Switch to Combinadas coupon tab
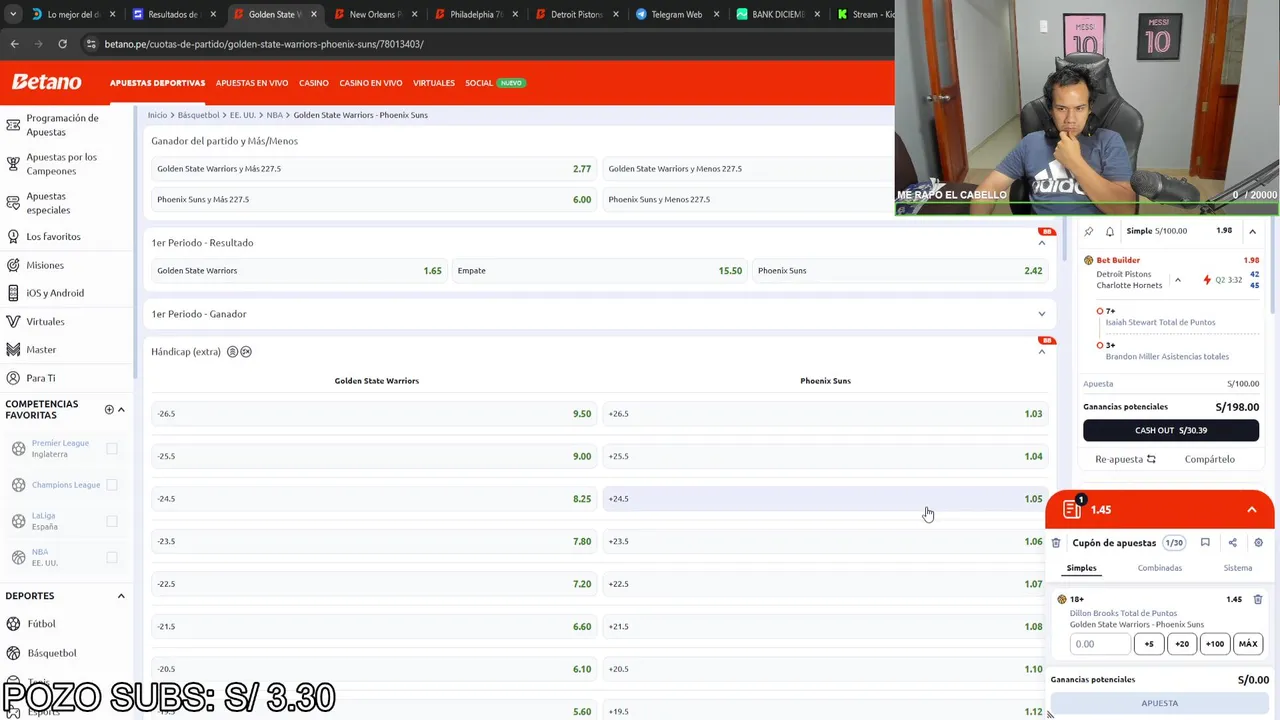 tap(1159, 568)
